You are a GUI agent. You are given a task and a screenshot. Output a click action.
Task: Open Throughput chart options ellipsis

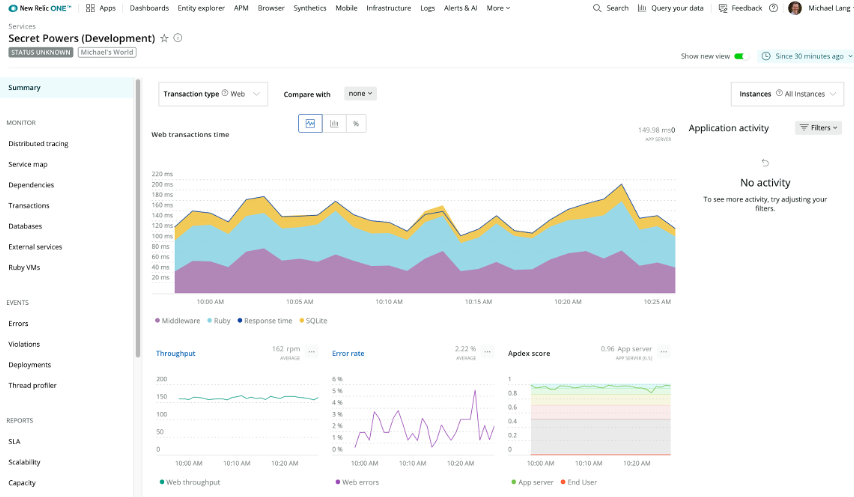[312, 352]
